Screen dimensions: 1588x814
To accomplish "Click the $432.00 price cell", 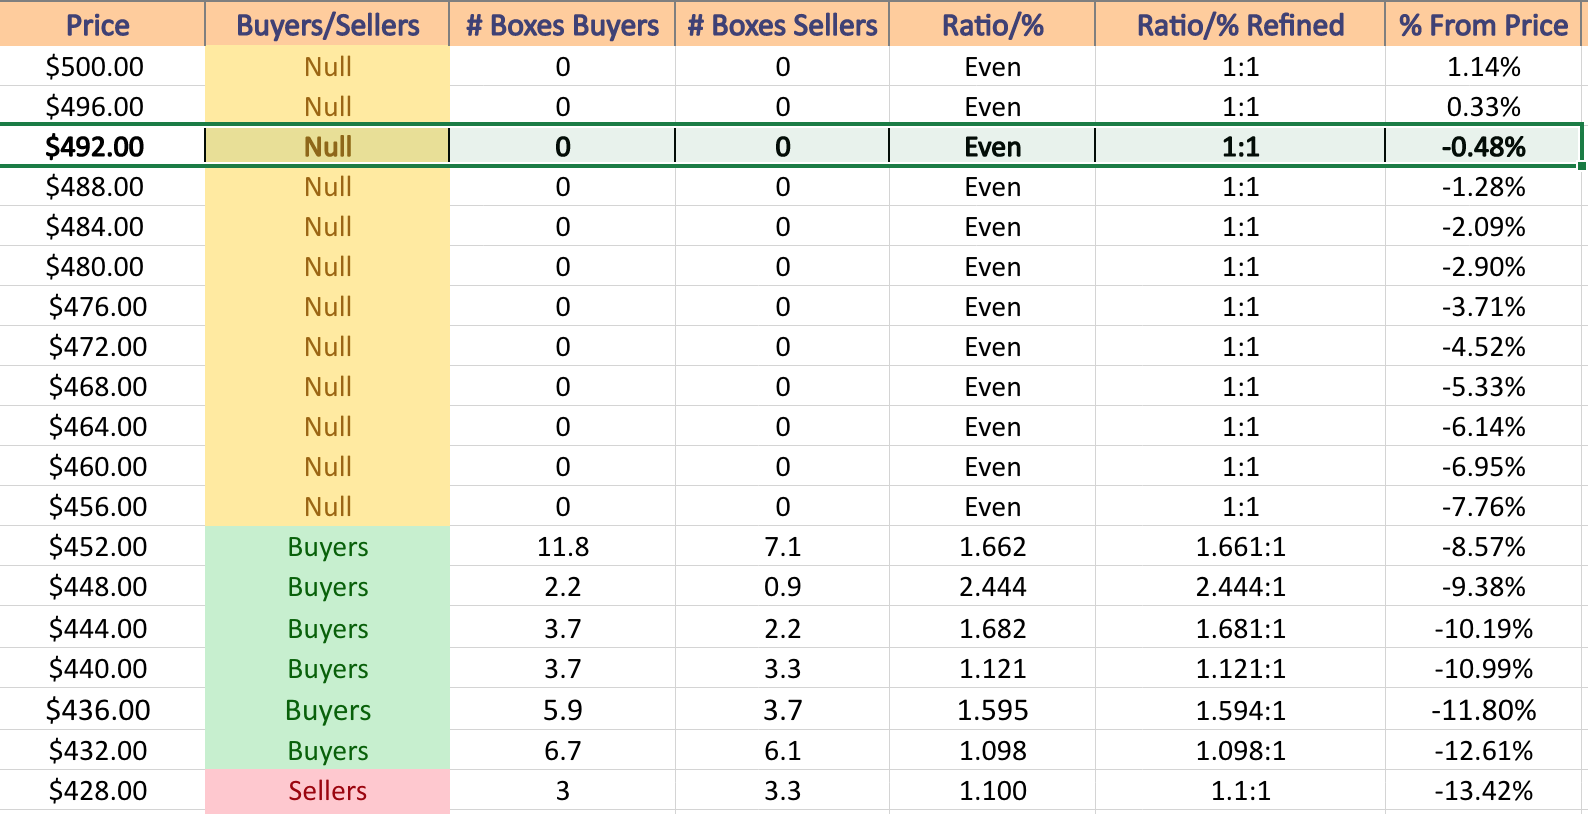I will coord(102,750).
